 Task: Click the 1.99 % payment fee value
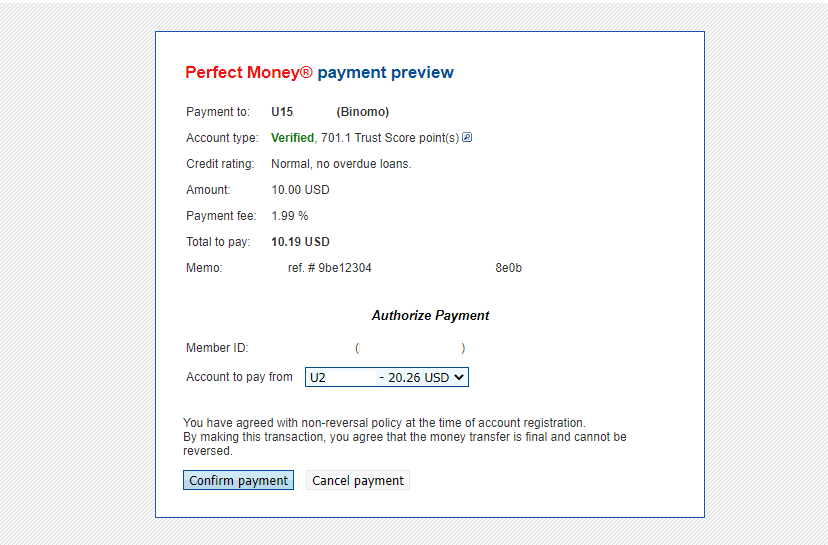pyautogui.click(x=290, y=216)
